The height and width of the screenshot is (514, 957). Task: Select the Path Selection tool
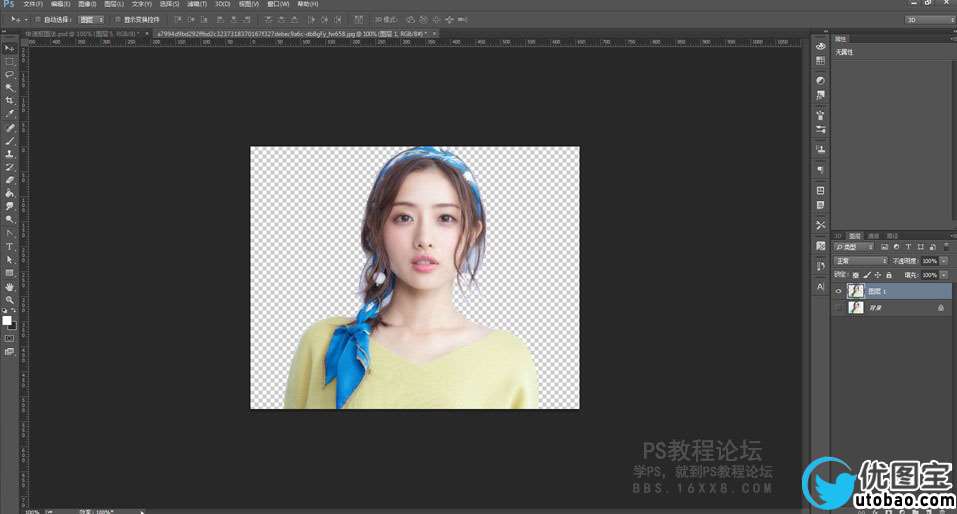tap(9, 259)
